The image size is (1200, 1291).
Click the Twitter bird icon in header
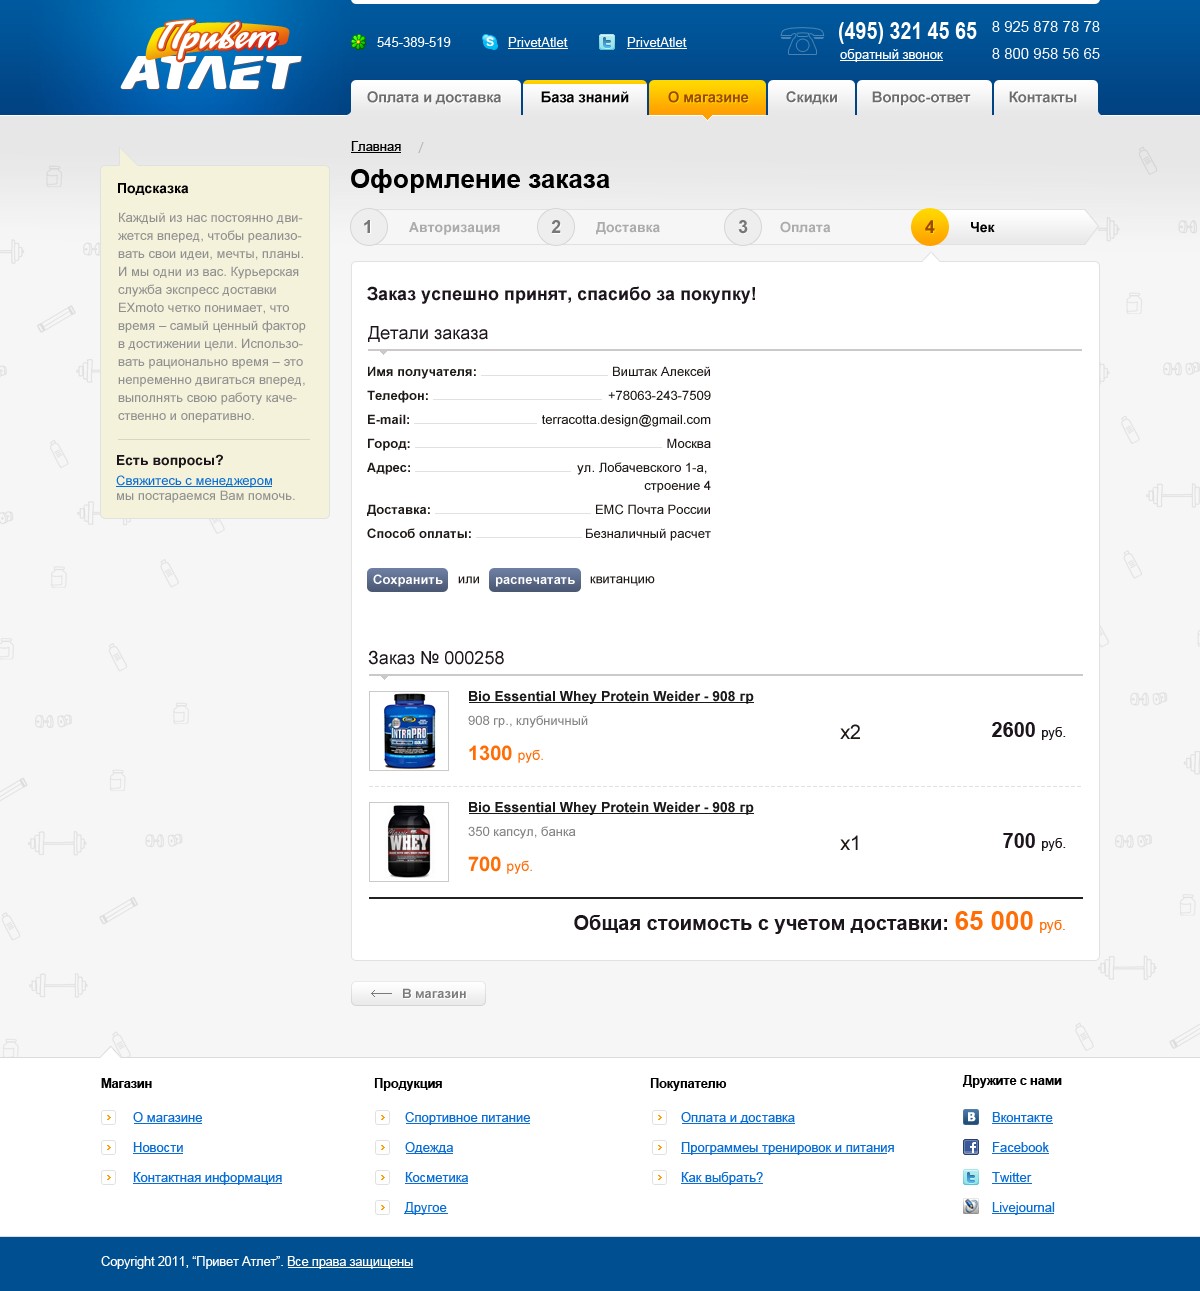tap(607, 42)
